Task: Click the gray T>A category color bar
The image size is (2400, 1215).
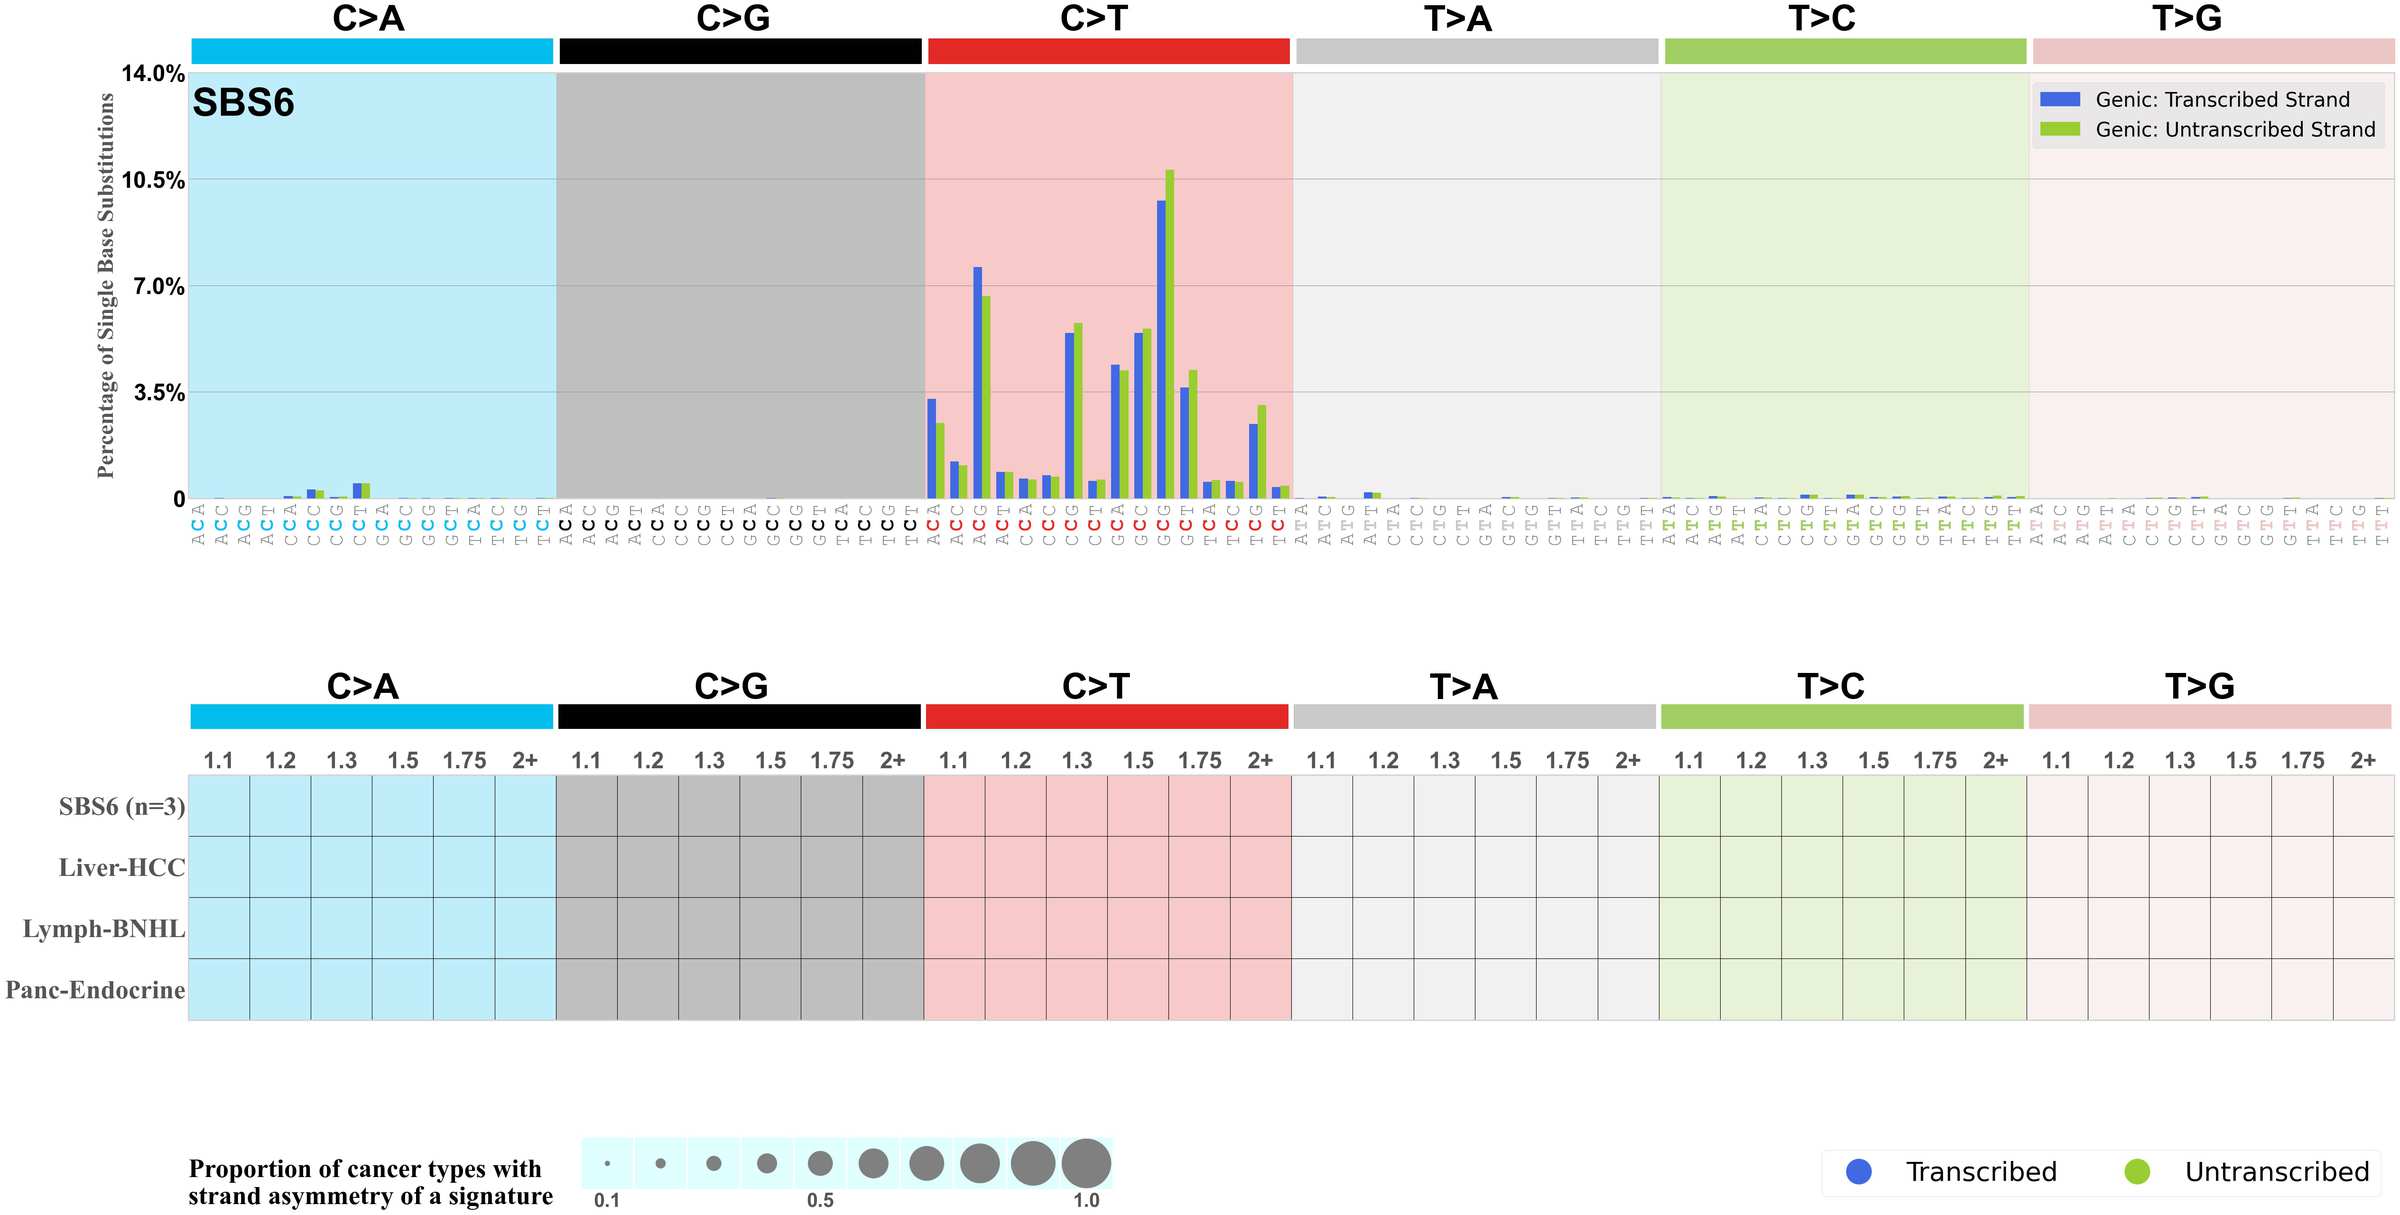Action: pos(1477,48)
